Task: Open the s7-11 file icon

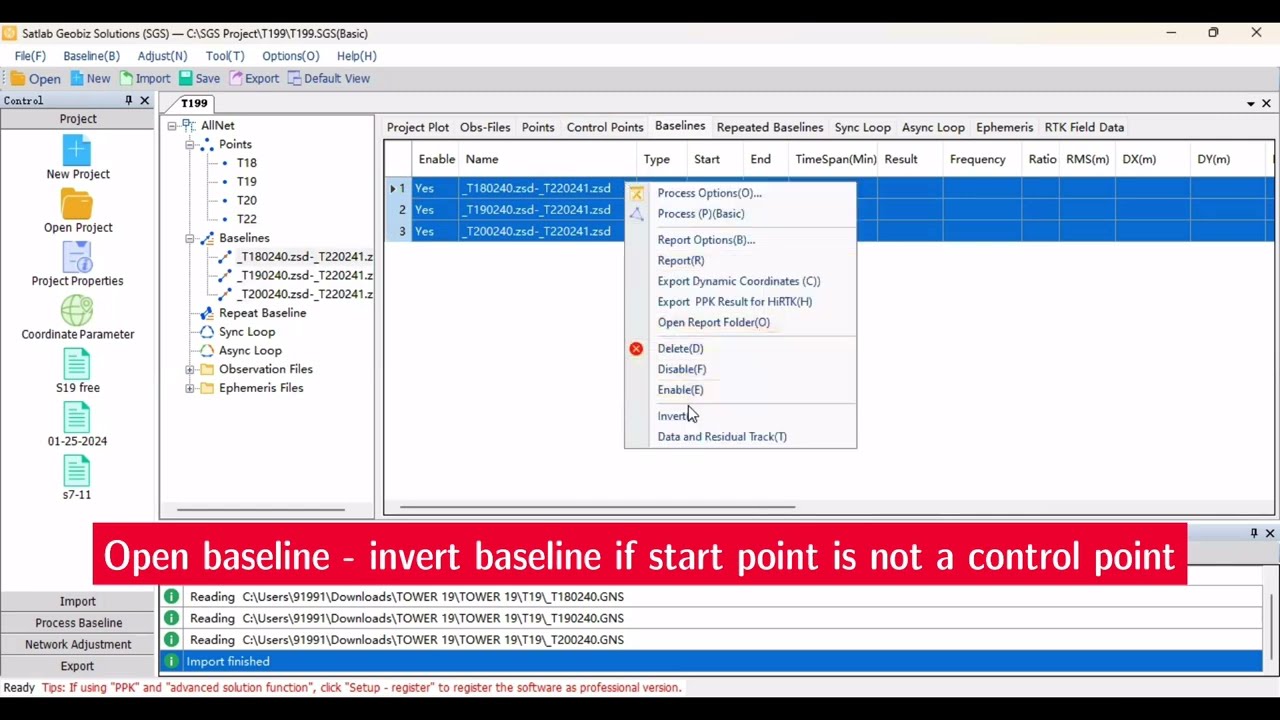Action: [77, 471]
